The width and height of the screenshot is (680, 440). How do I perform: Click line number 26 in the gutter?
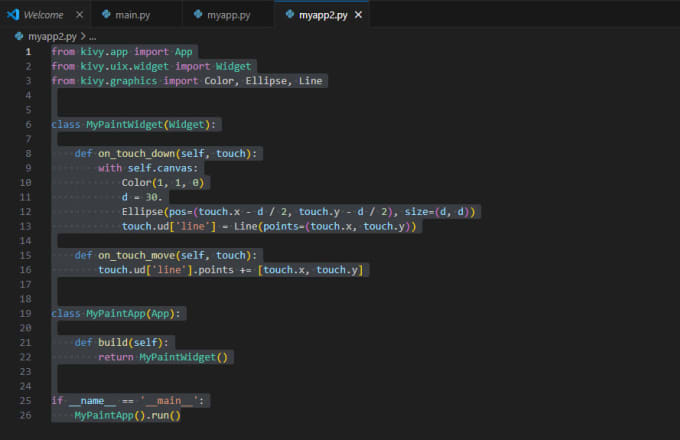(26, 416)
